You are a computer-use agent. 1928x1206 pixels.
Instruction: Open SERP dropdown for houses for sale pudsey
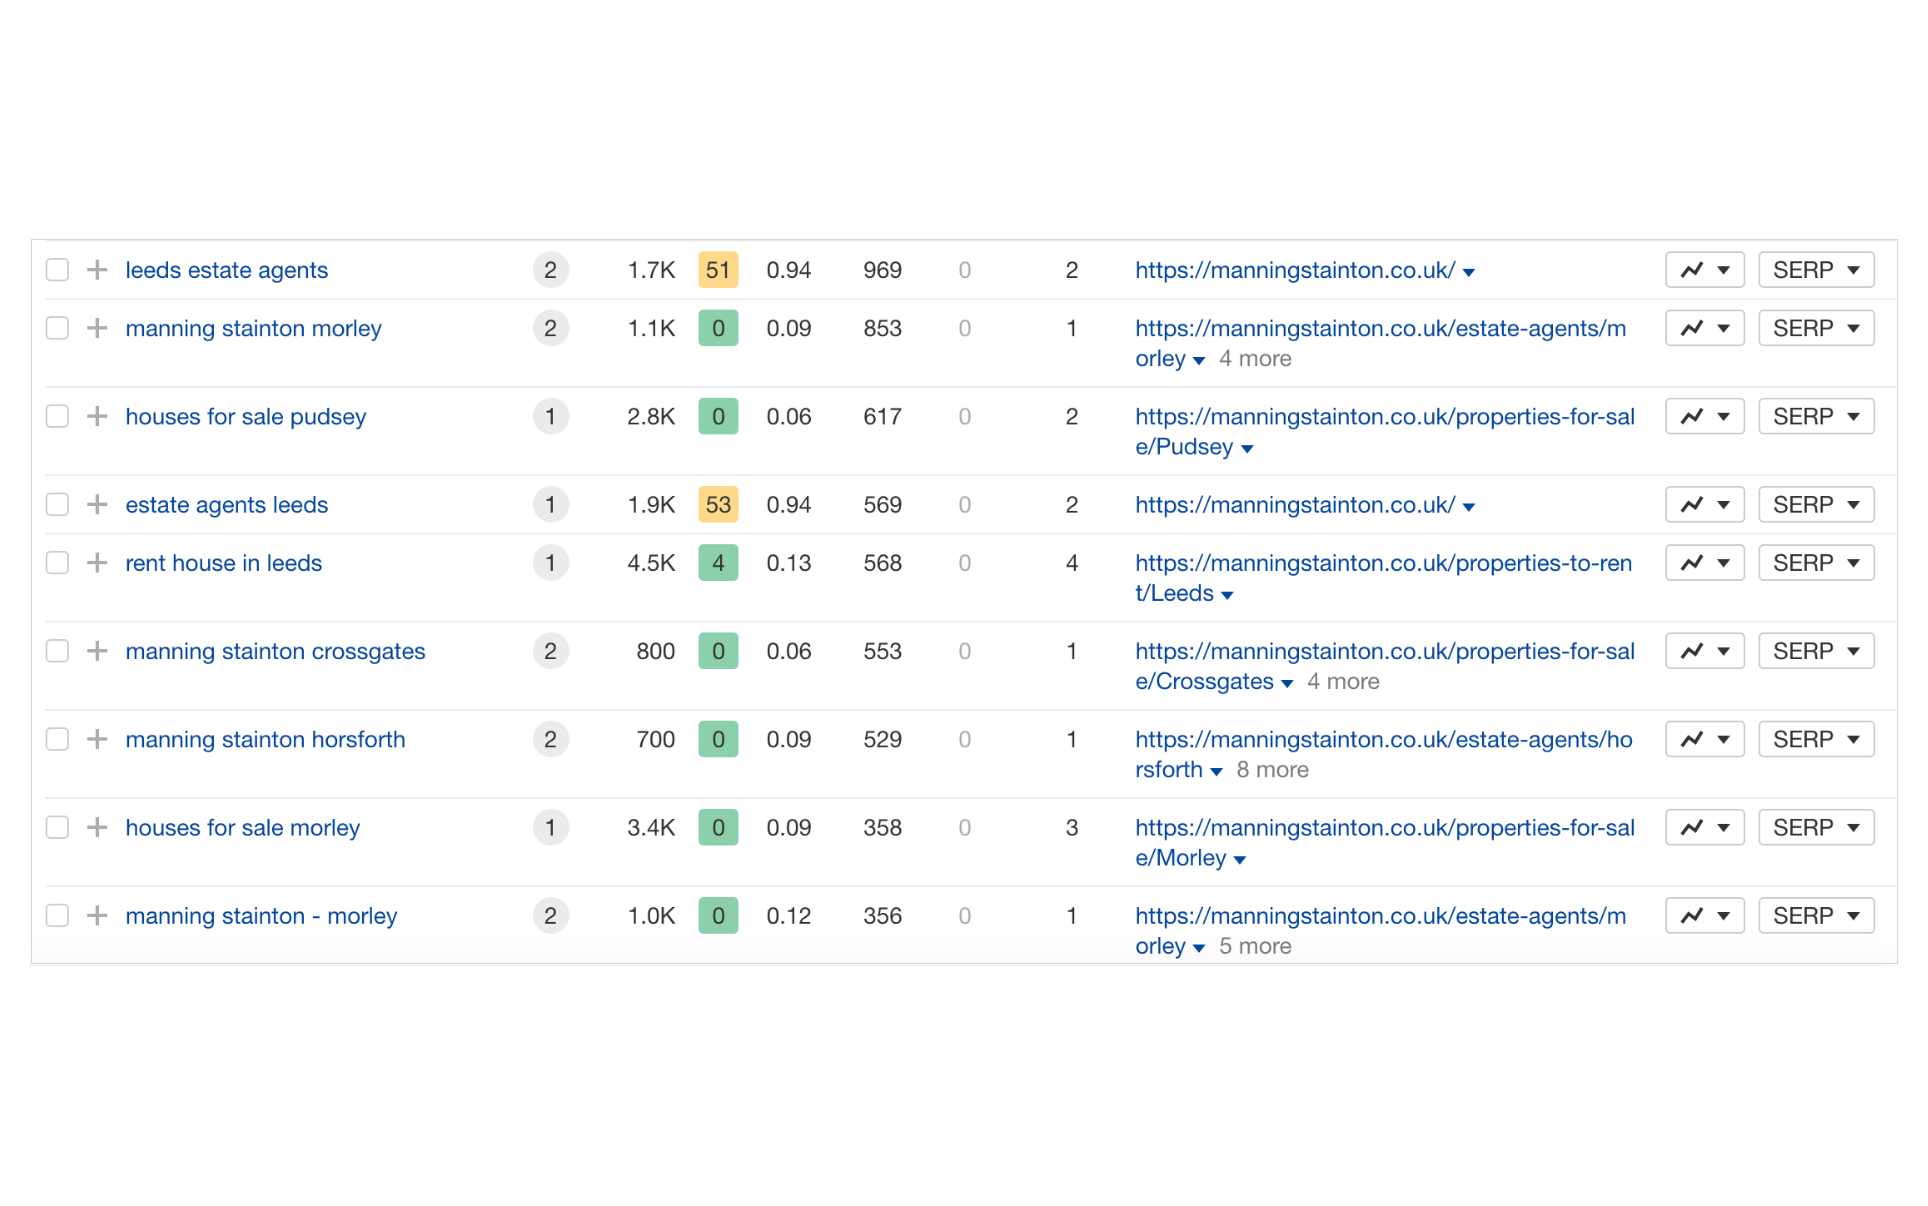point(1816,416)
